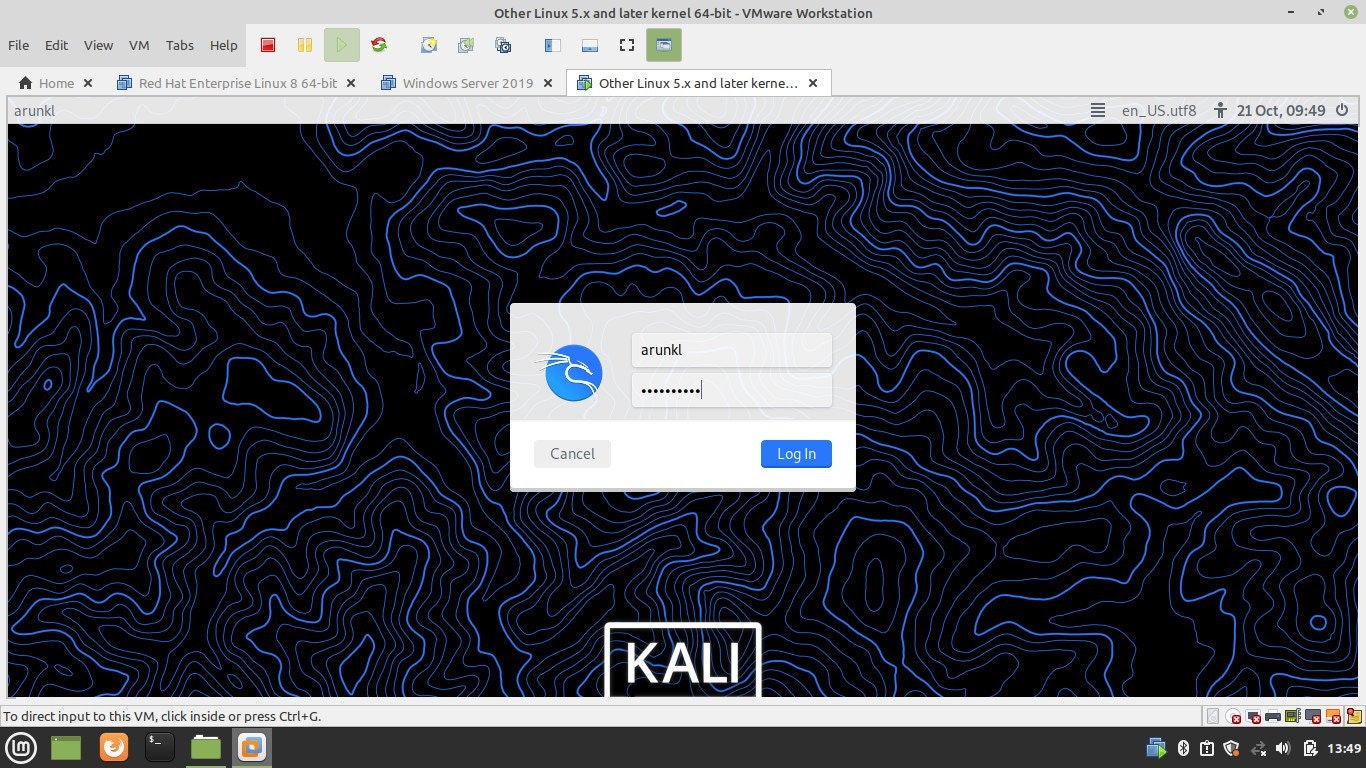Take a snapshot using the clock snapshot icon
The image size is (1366, 768).
coord(429,45)
